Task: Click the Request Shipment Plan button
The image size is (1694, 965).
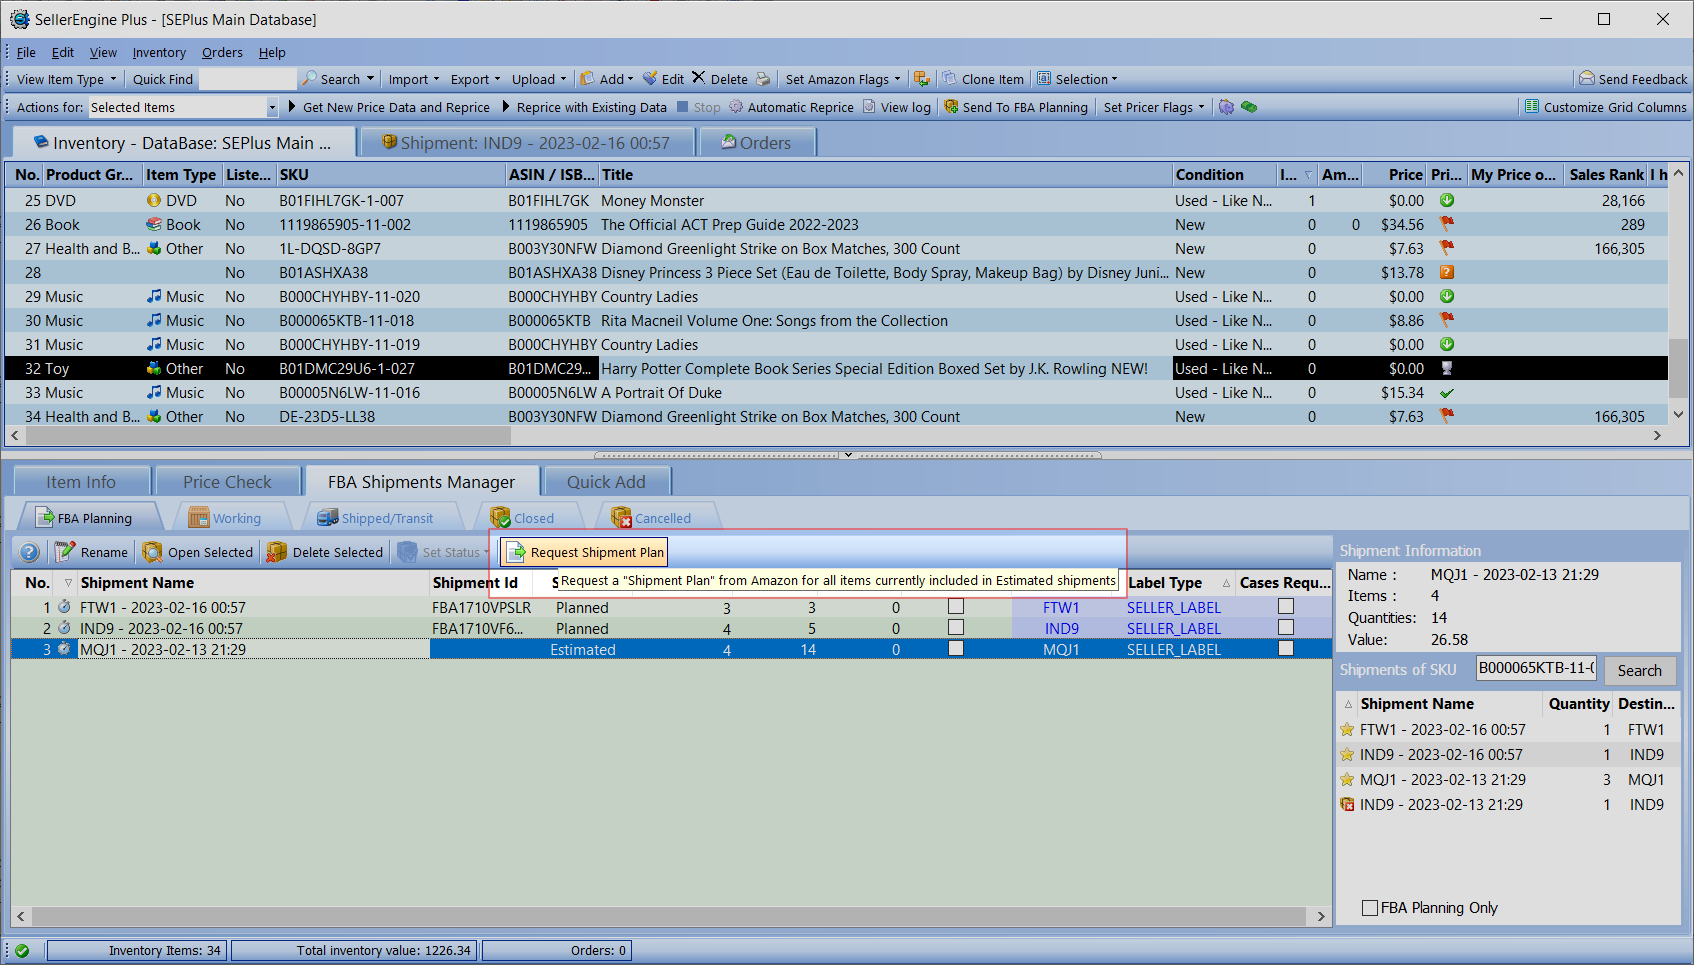Action: pyautogui.click(x=585, y=552)
